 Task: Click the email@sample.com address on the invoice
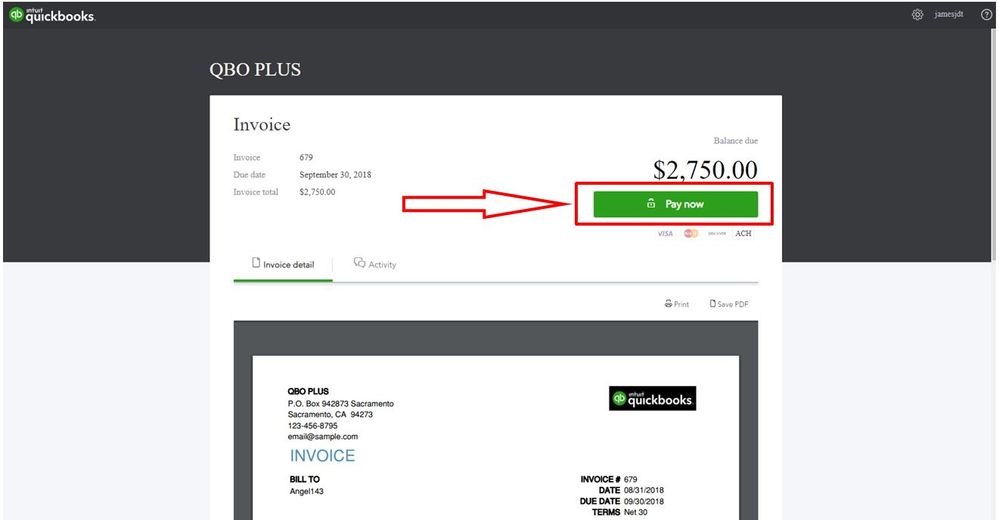pyautogui.click(x=322, y=436)
